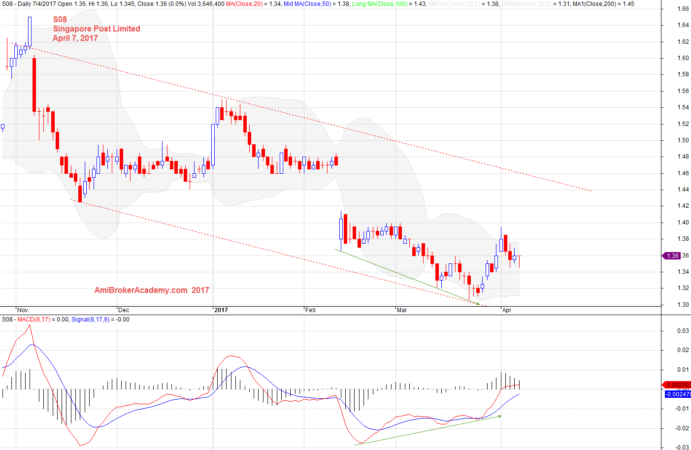
Task: Click the 0.03 MACD axis label
Action: [683, 331]
